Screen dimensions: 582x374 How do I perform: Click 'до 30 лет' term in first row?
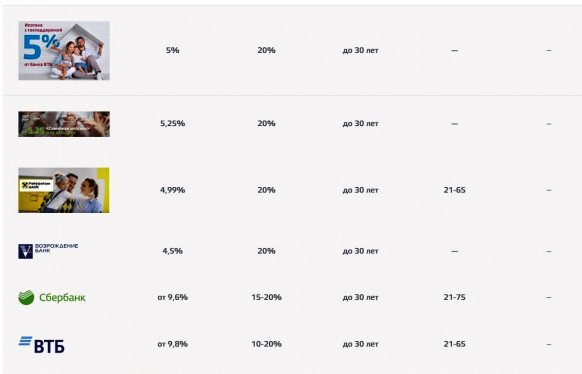click(x=360, y=50)
